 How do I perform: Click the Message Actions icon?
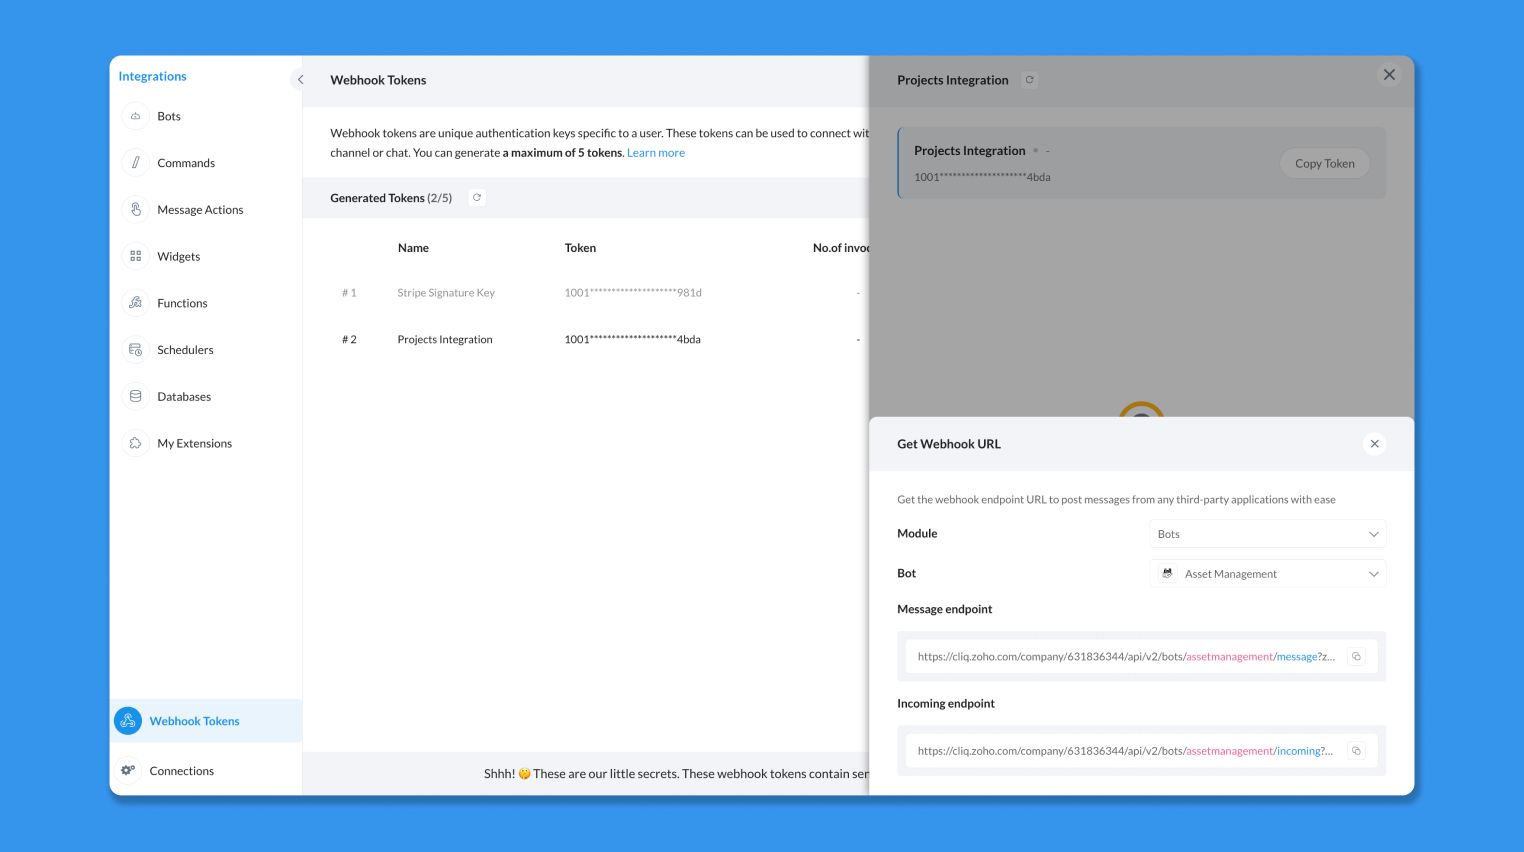(136, 210)
